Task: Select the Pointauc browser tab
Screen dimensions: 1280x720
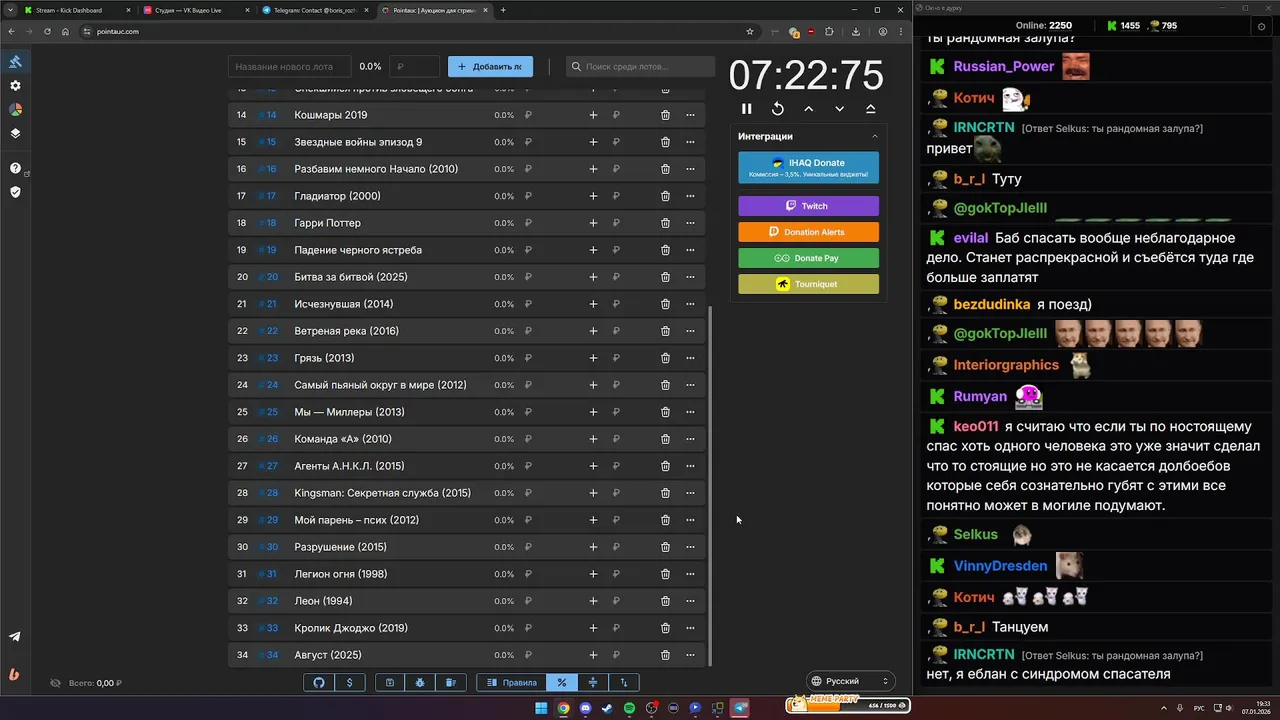Action: [435, 10]
